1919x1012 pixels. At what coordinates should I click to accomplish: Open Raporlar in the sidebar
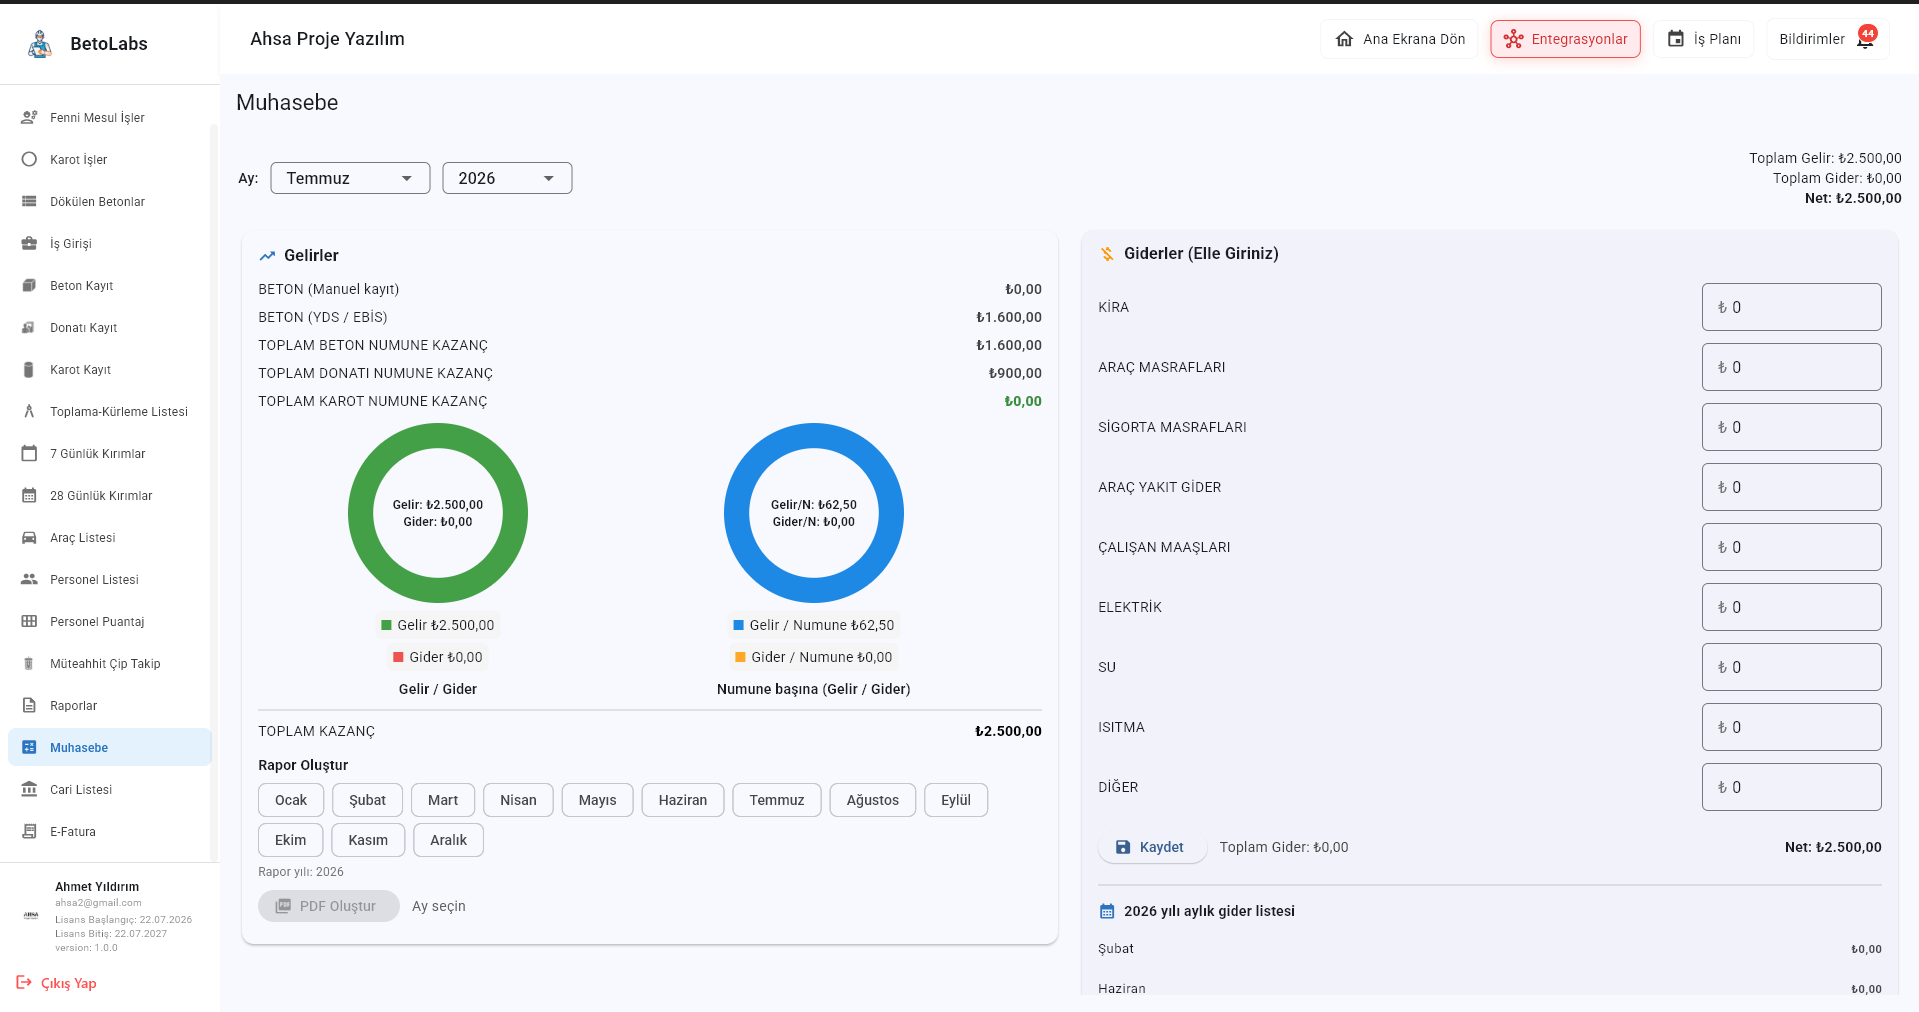pos(110,705)
